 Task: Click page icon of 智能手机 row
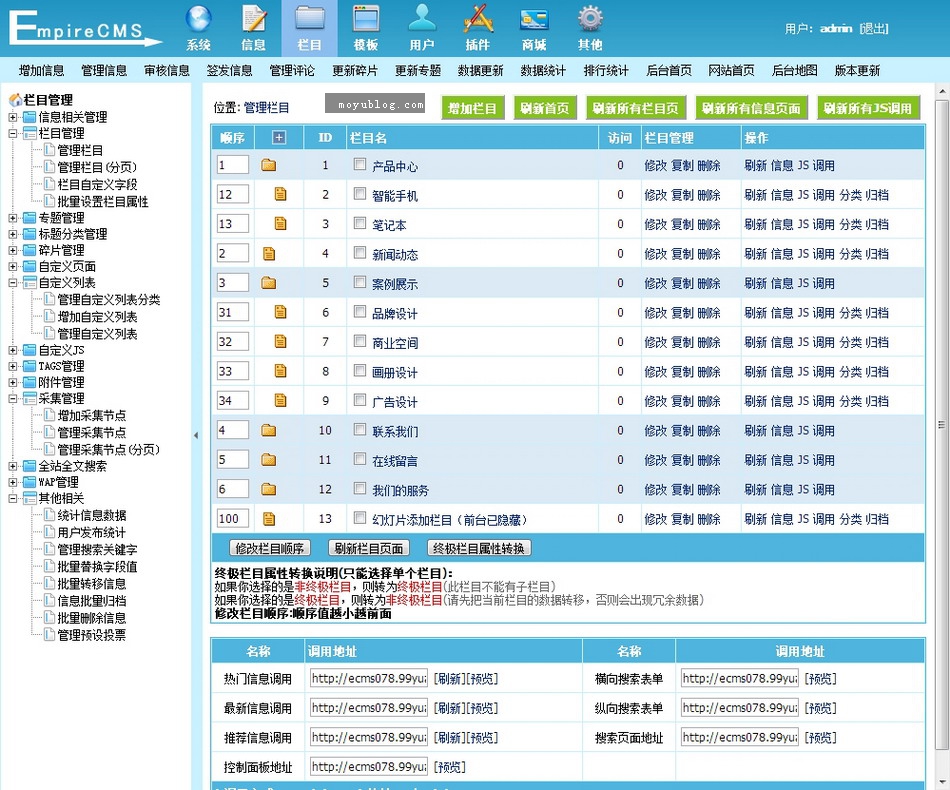pyautogui.click(x=280, y=194)
